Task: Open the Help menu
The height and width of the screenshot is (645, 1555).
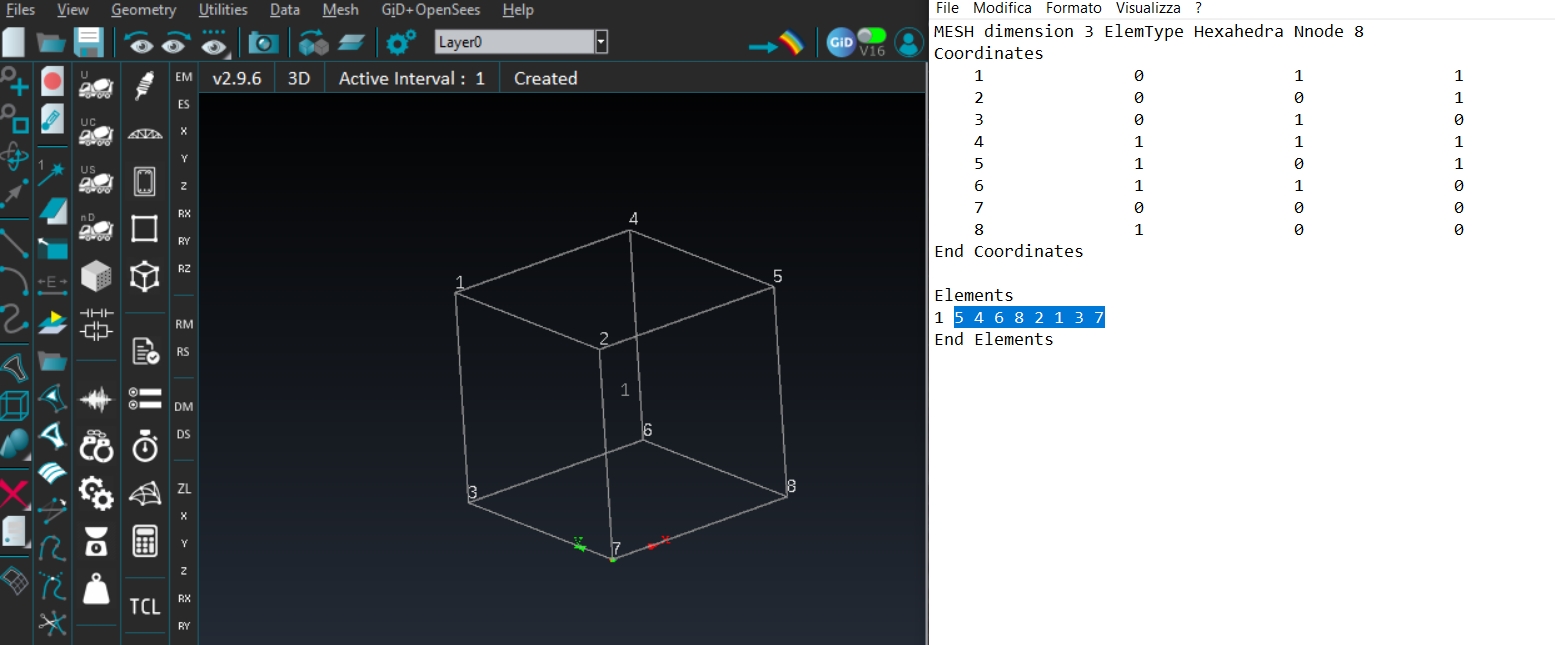Action: tap(518, 10)
